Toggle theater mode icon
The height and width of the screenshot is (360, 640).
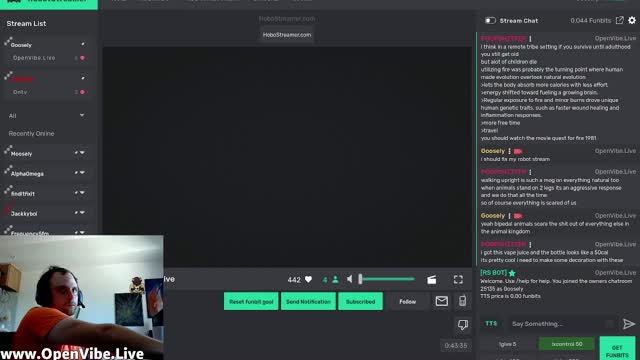click(431, 280)
